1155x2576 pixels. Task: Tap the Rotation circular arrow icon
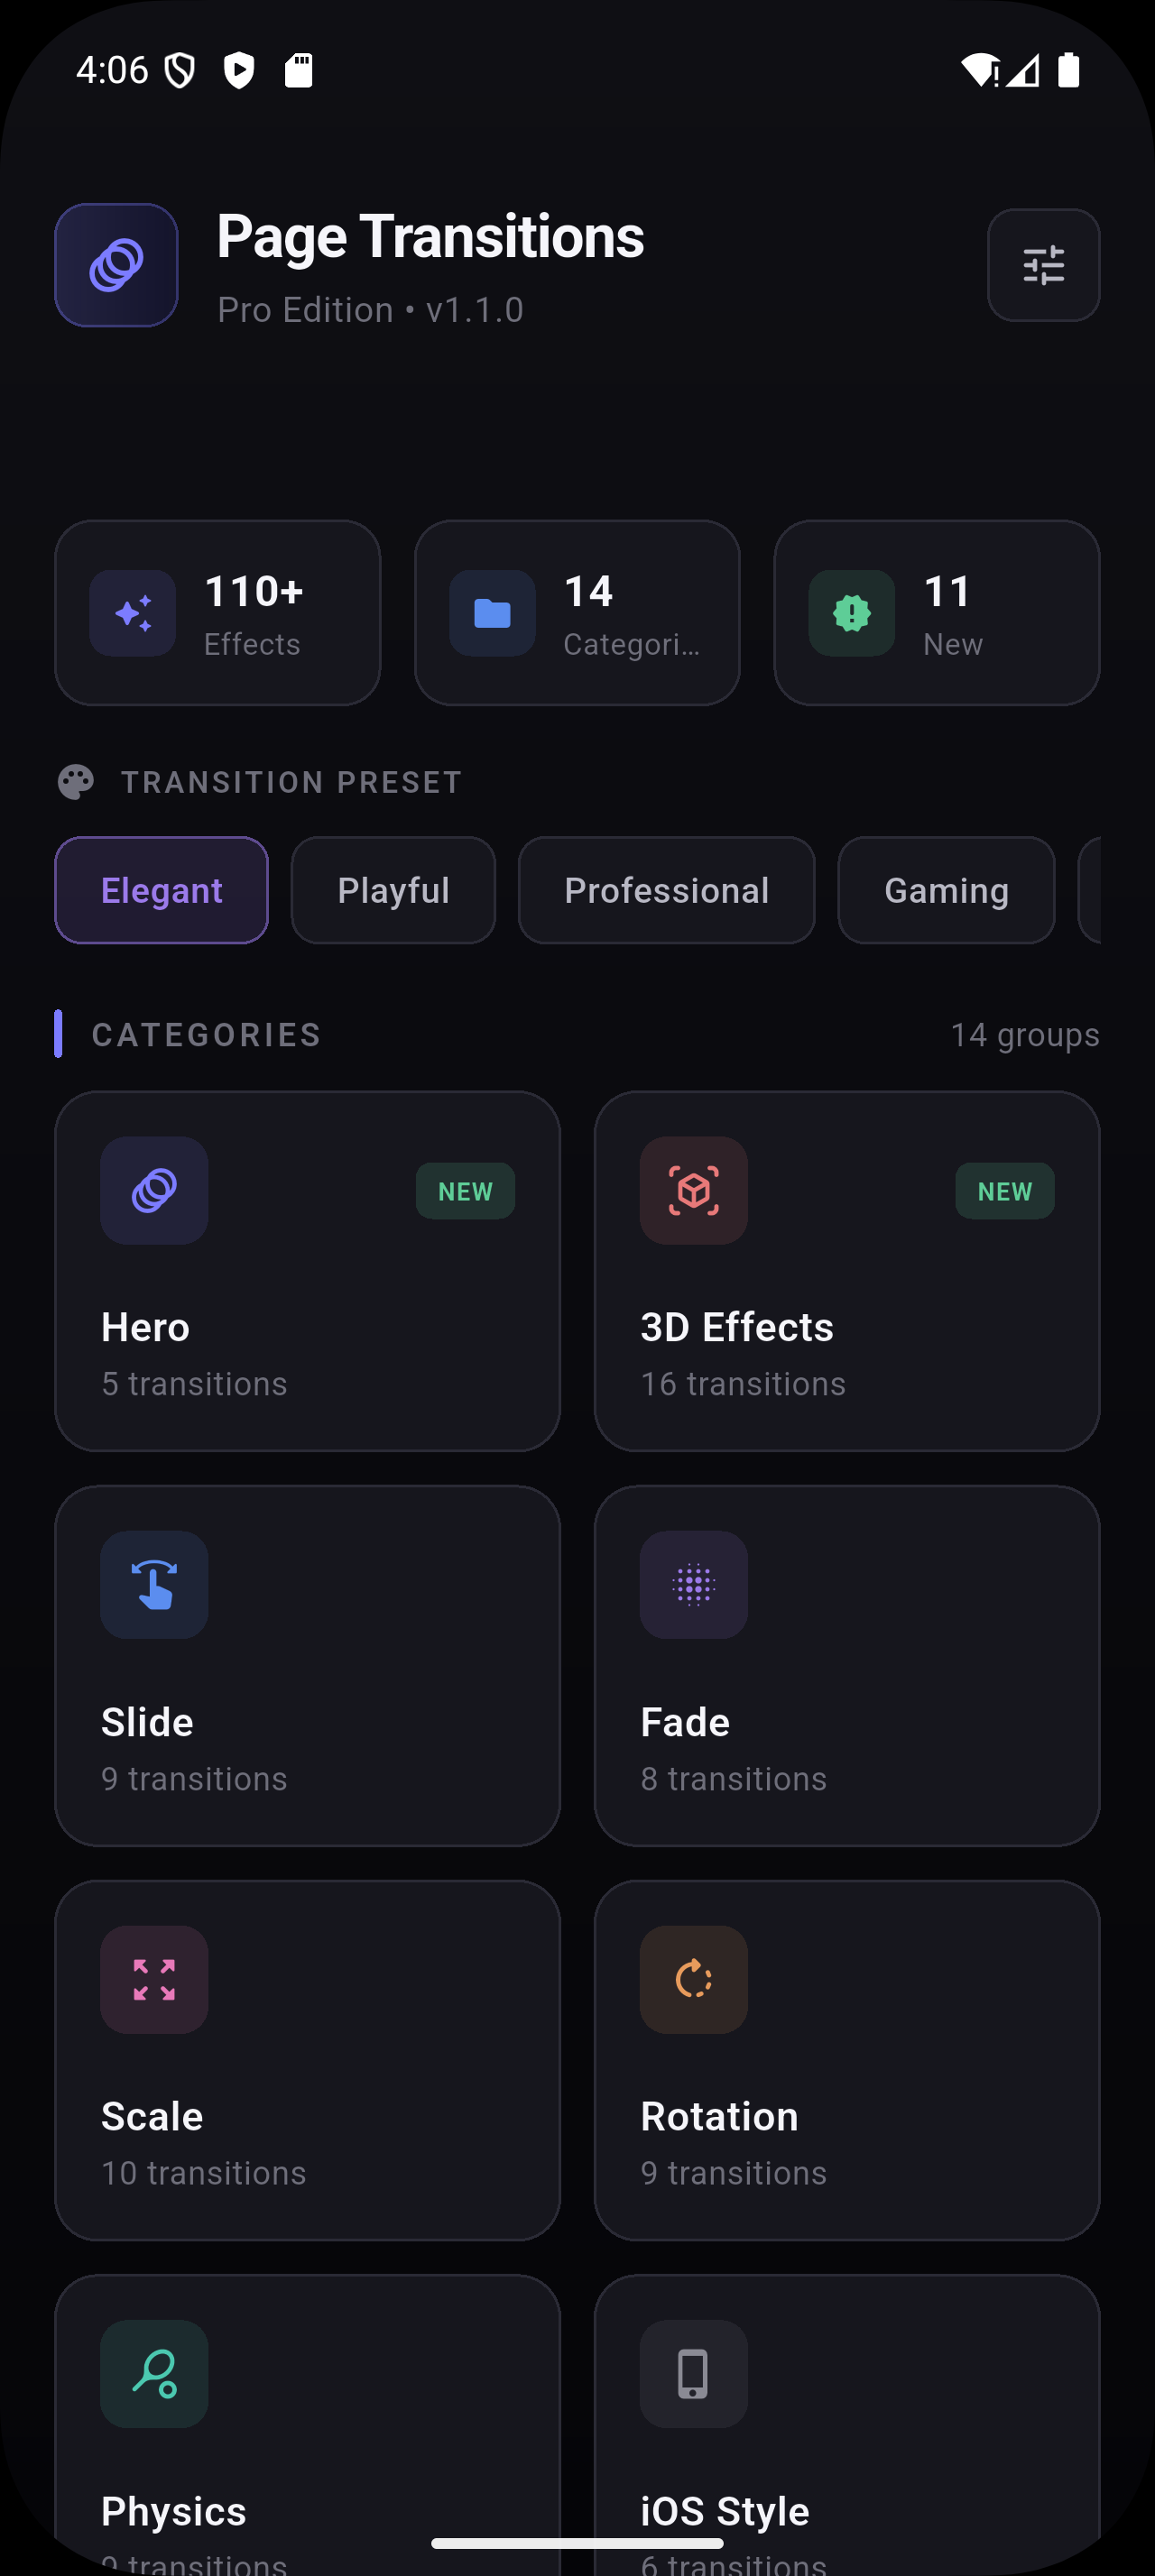694,1979
